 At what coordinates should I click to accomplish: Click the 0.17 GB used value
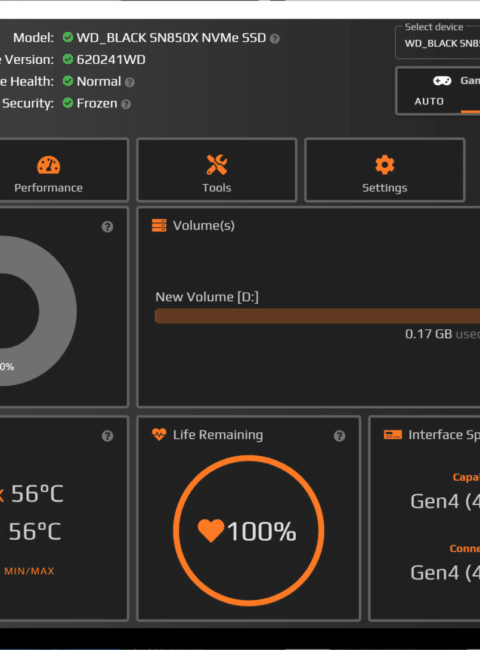coord(442,334)
